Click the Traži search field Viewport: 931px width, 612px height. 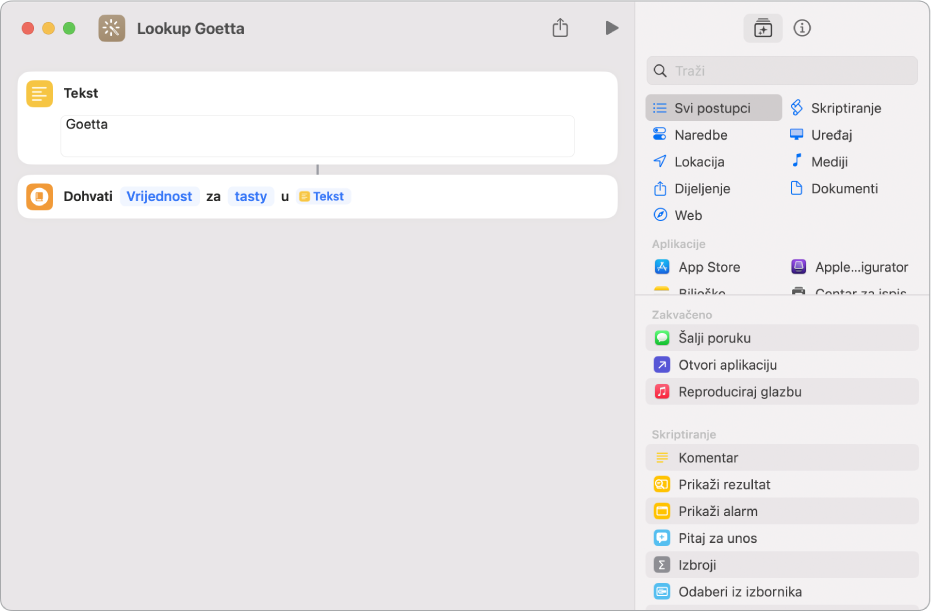coord(782,71)
